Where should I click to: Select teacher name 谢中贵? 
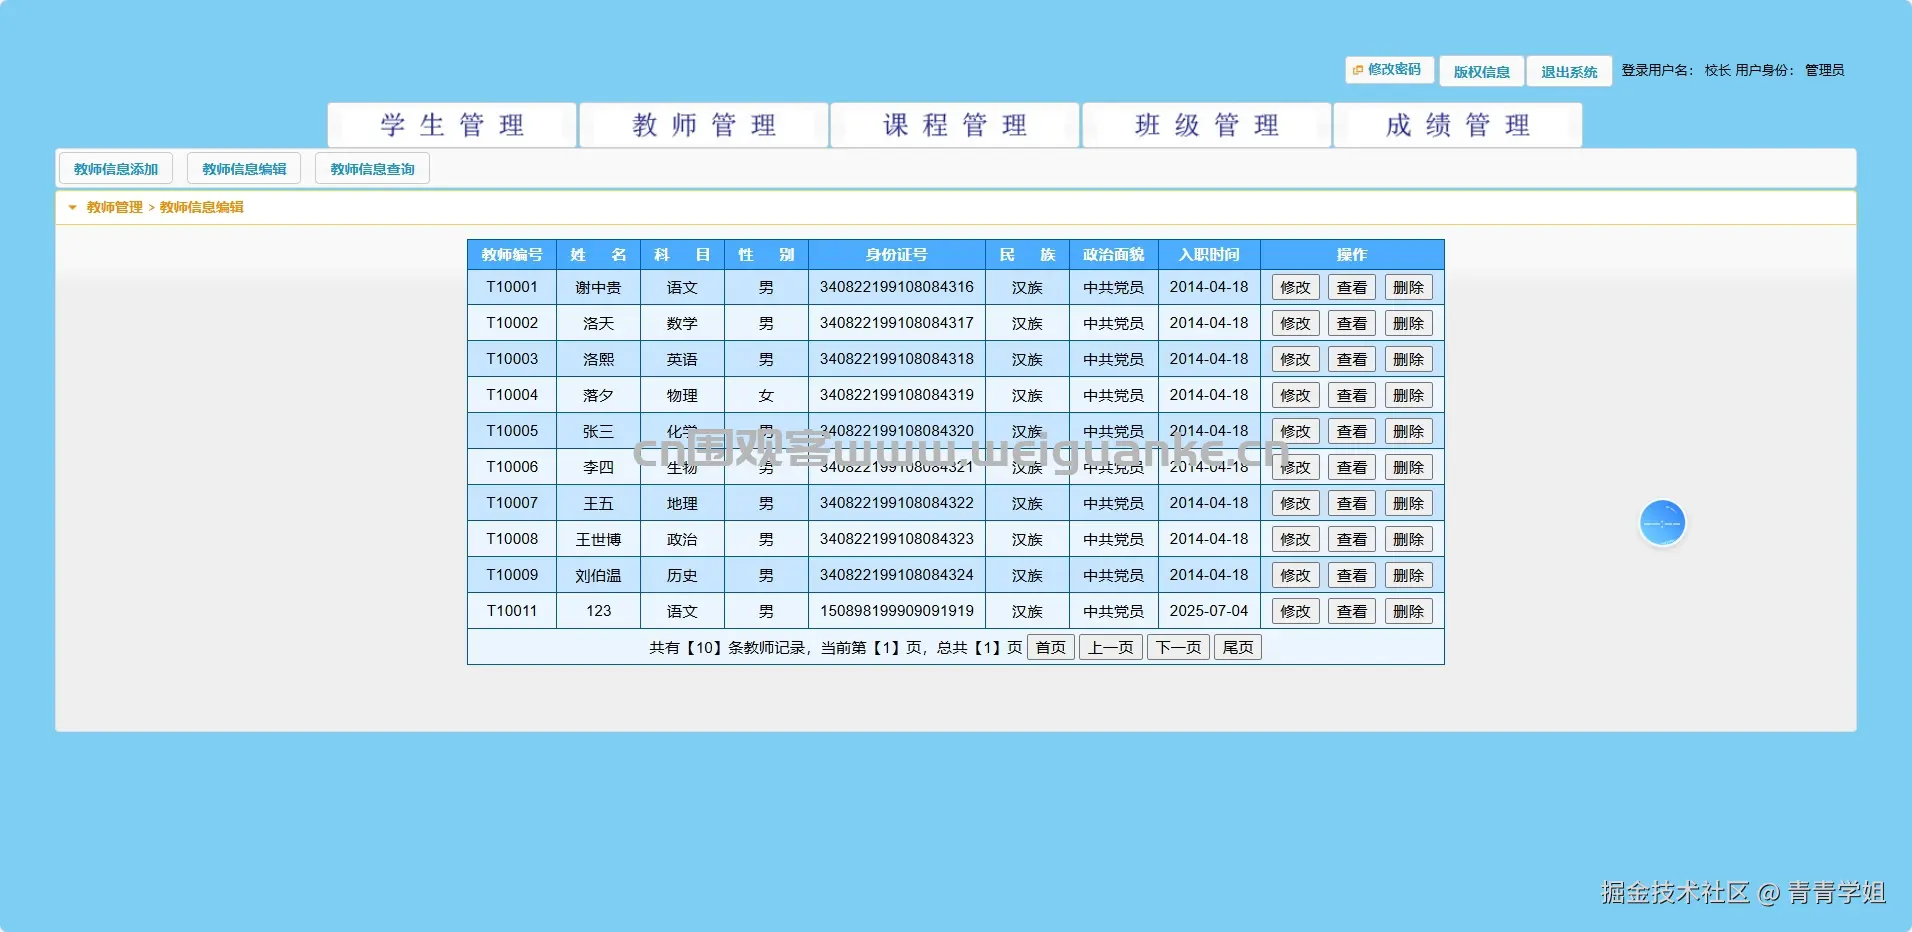point(598,288)
